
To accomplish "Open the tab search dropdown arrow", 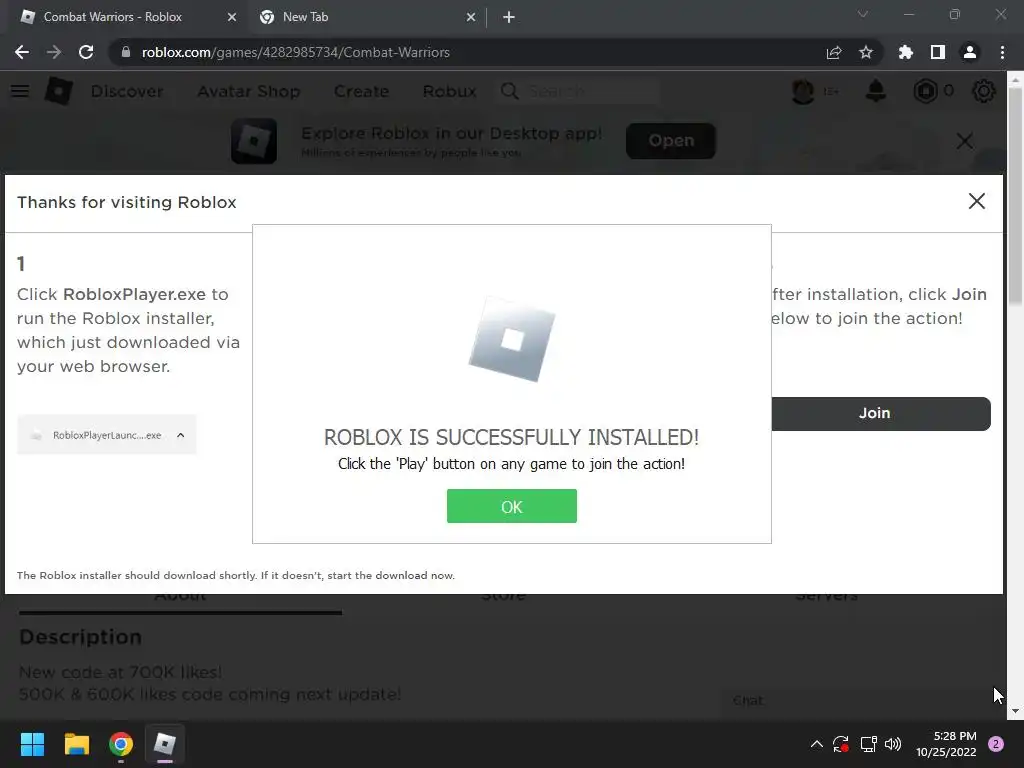I will (x=863, y=14).
